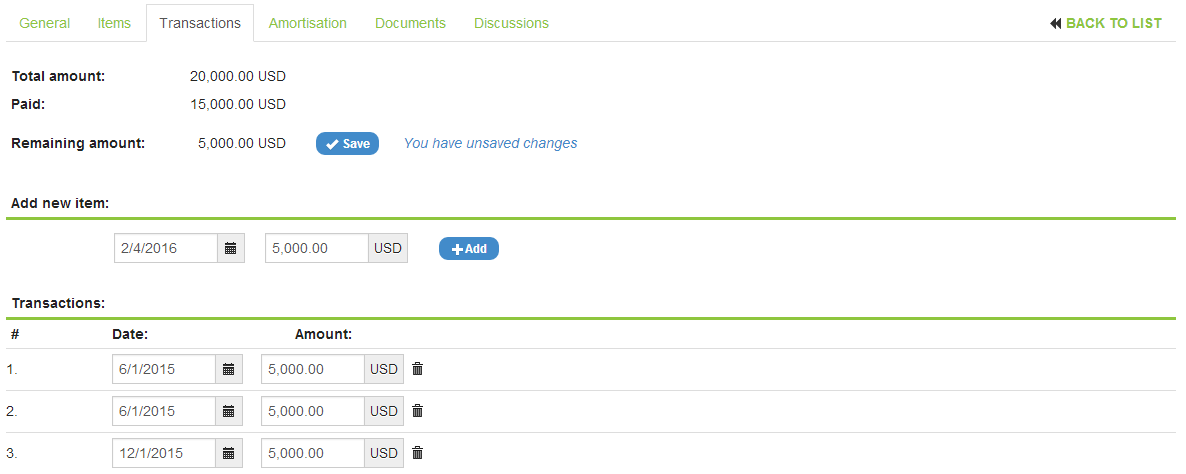Viewport: 1186px width, 474px height.
Task: Save the unsaved changes
Action: tap(347, 144)
